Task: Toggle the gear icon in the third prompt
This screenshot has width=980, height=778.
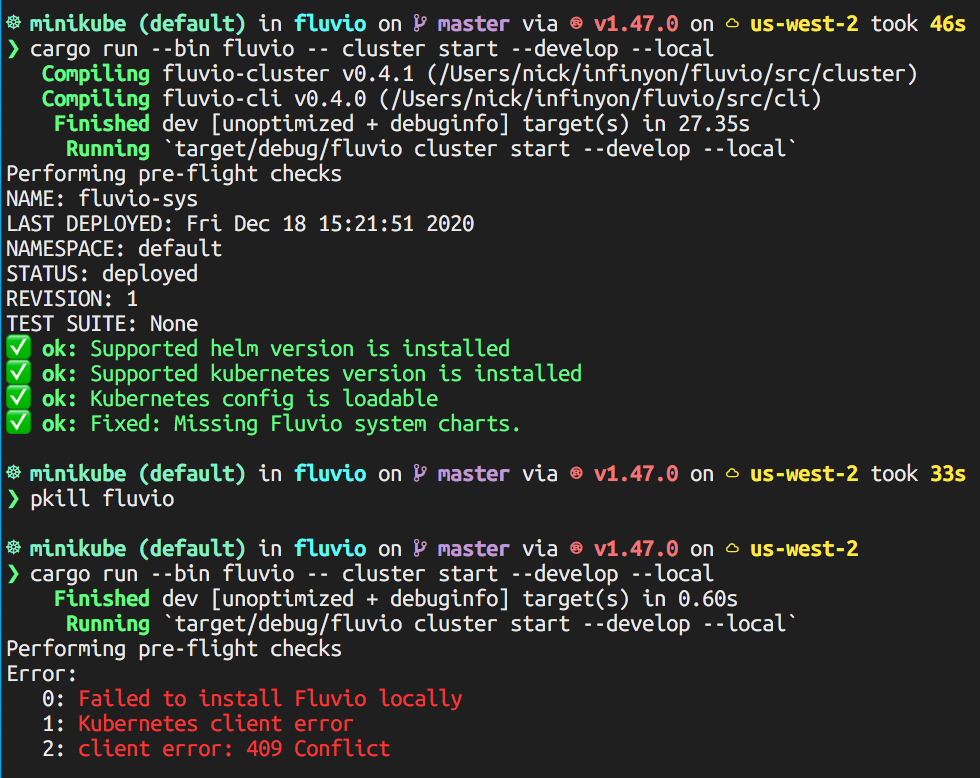Action: tap(14, 548)
